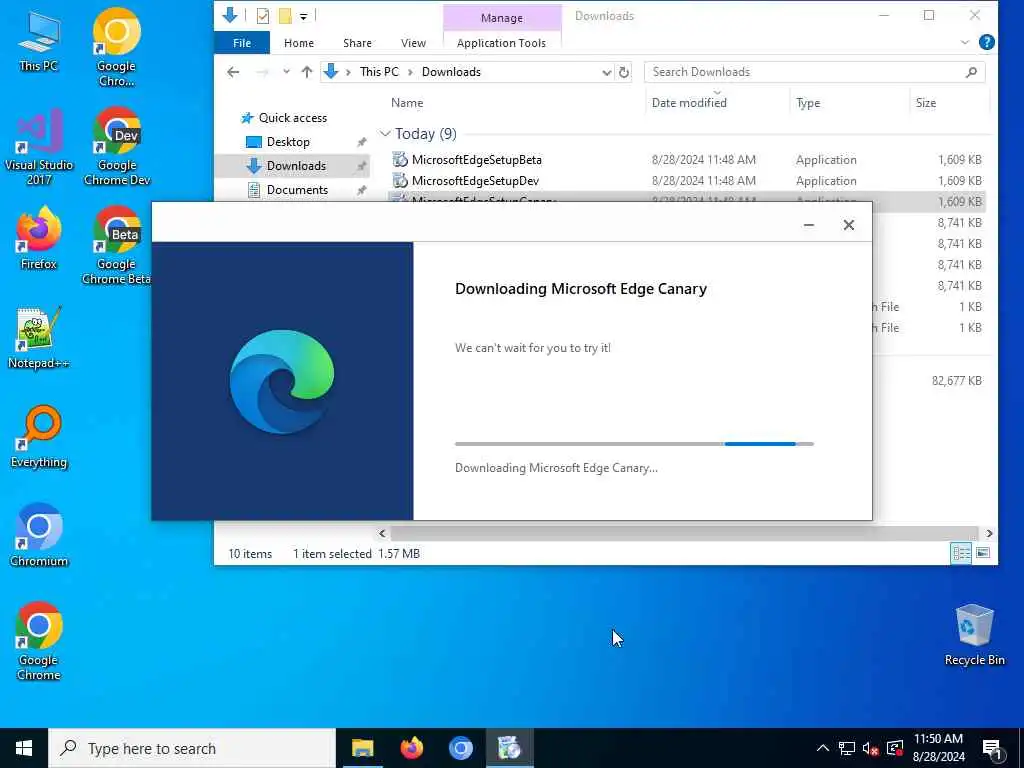The width and height of the screenshot is (1024, 768).
Task: Open Google Chrome Dev desktop shortcut
Action: (117, 147)
